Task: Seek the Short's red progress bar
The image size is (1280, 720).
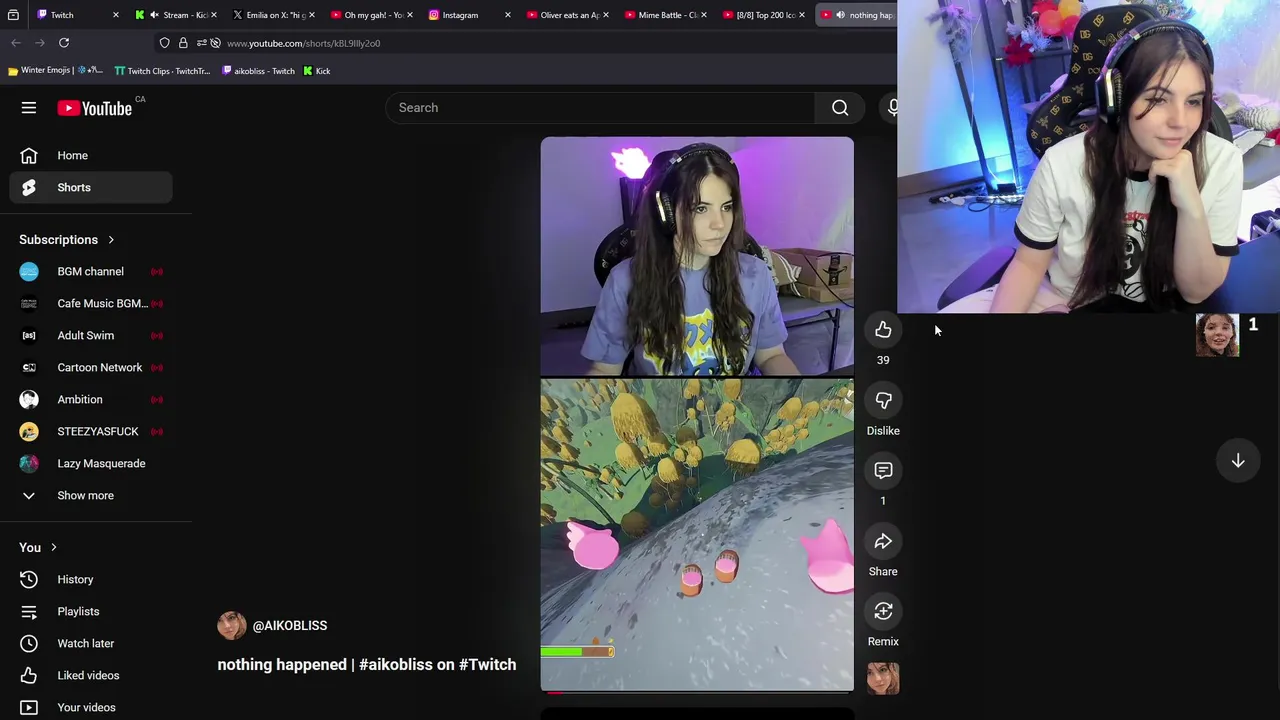Action: (x=697, y=691)
